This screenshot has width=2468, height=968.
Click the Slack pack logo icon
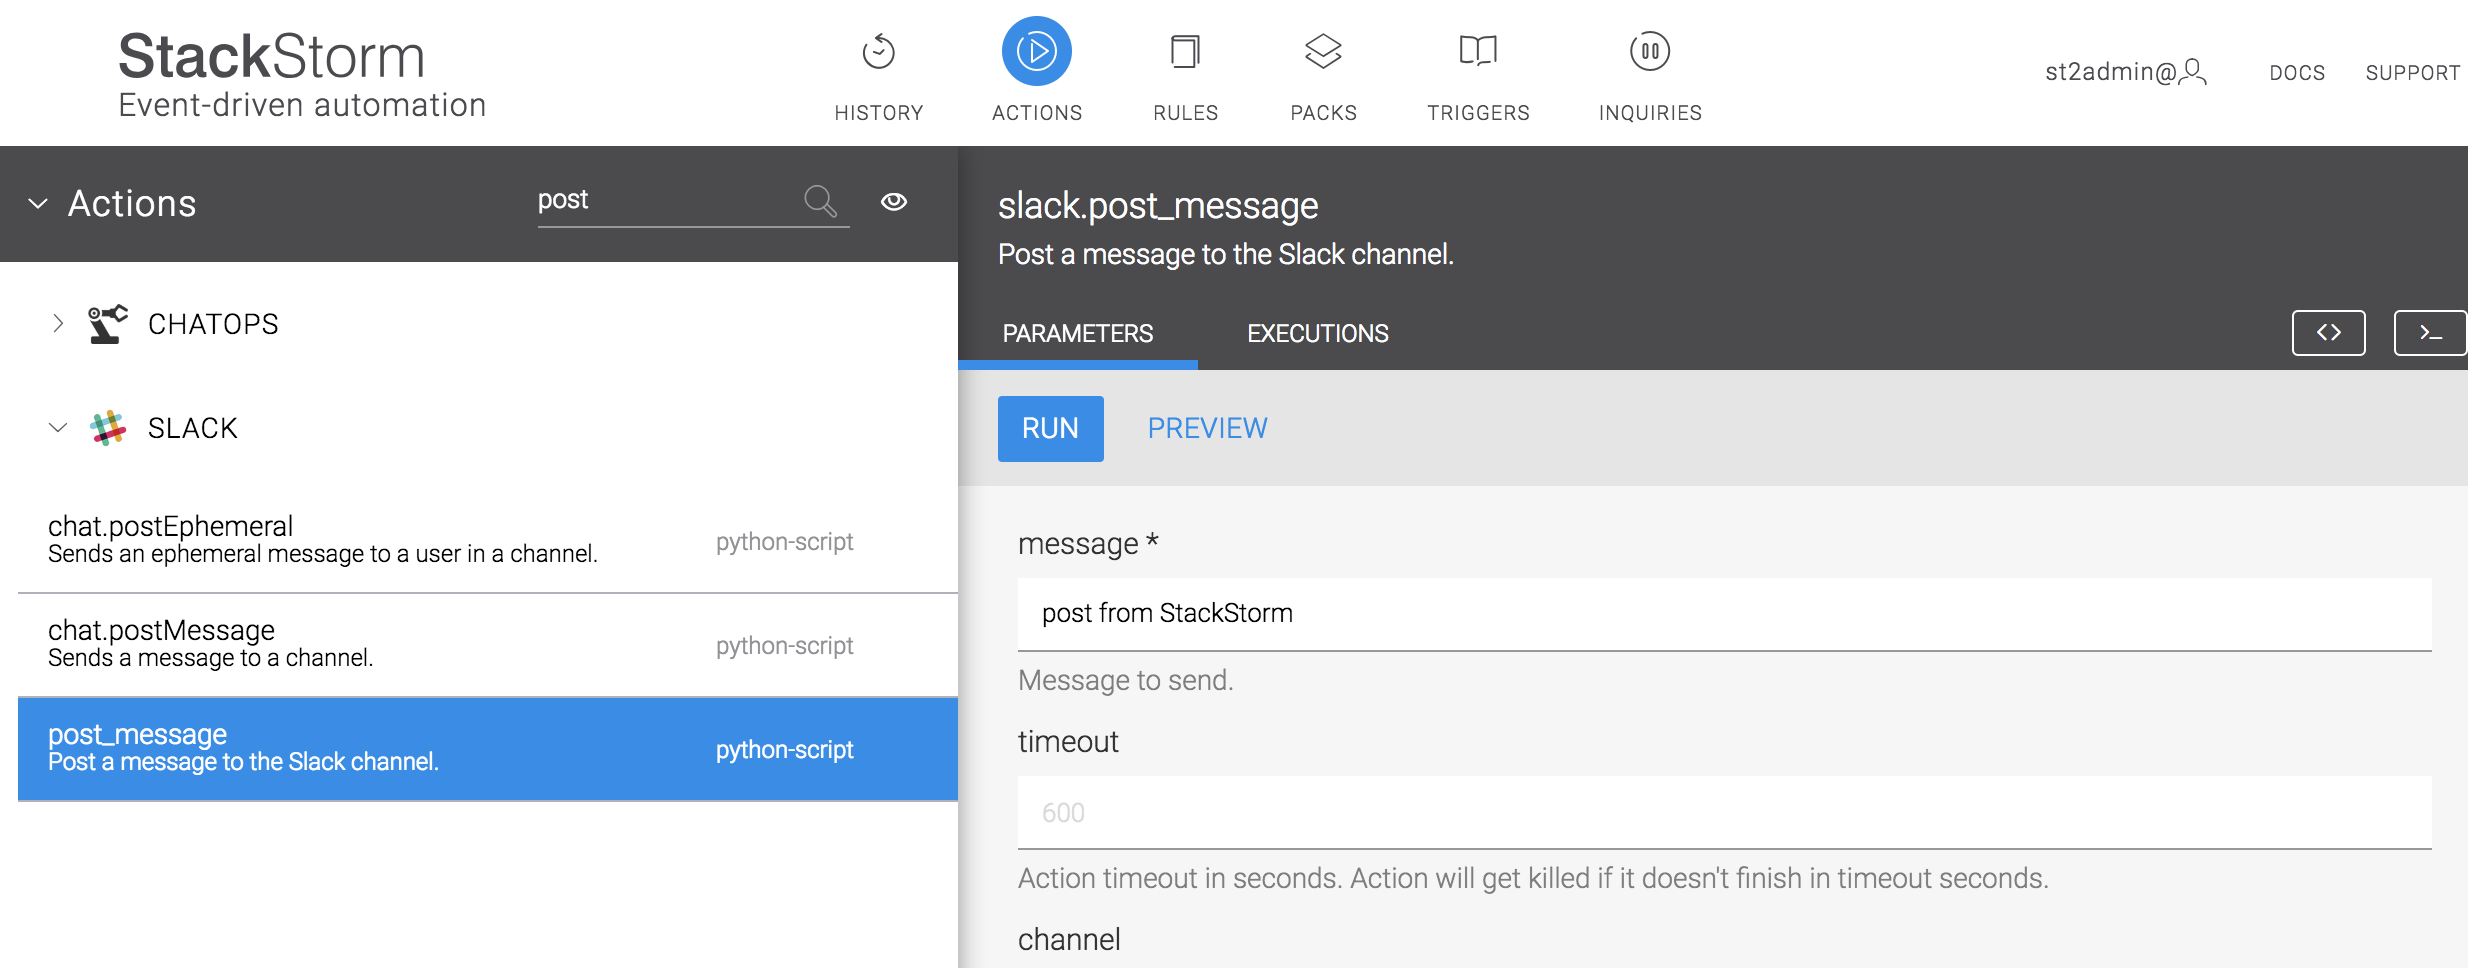coord(108,428)
